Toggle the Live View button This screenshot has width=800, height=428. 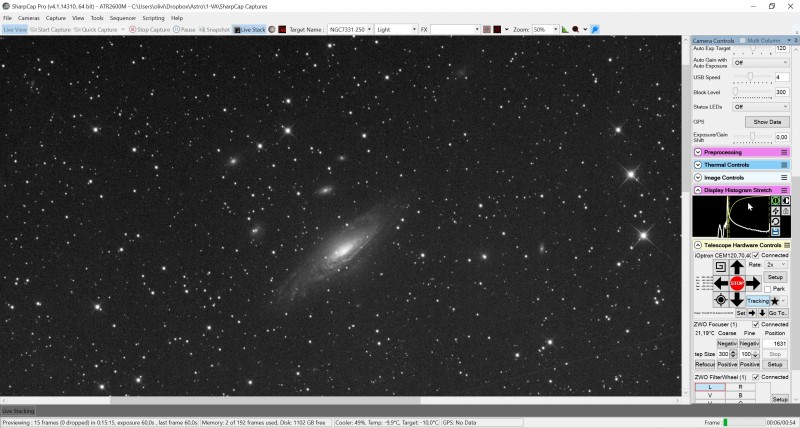coord(15,30)
